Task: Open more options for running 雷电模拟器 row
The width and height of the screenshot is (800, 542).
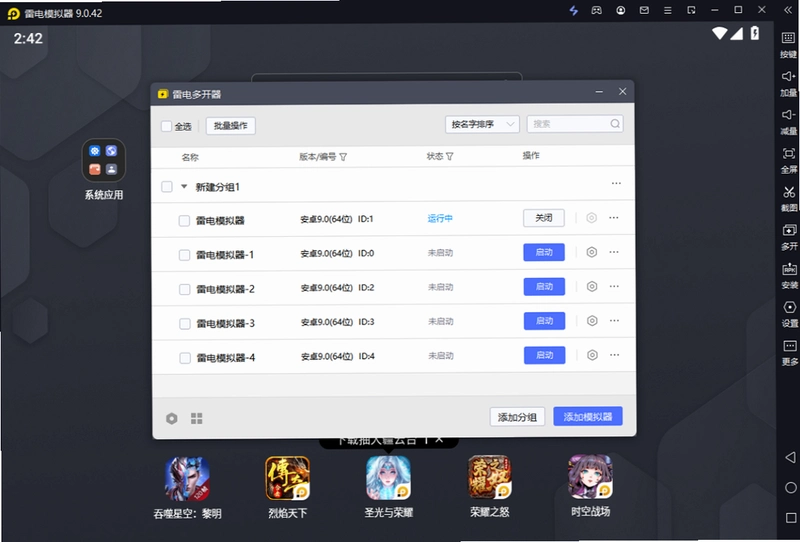Action: pyautogui.click(x=614, y=218)
